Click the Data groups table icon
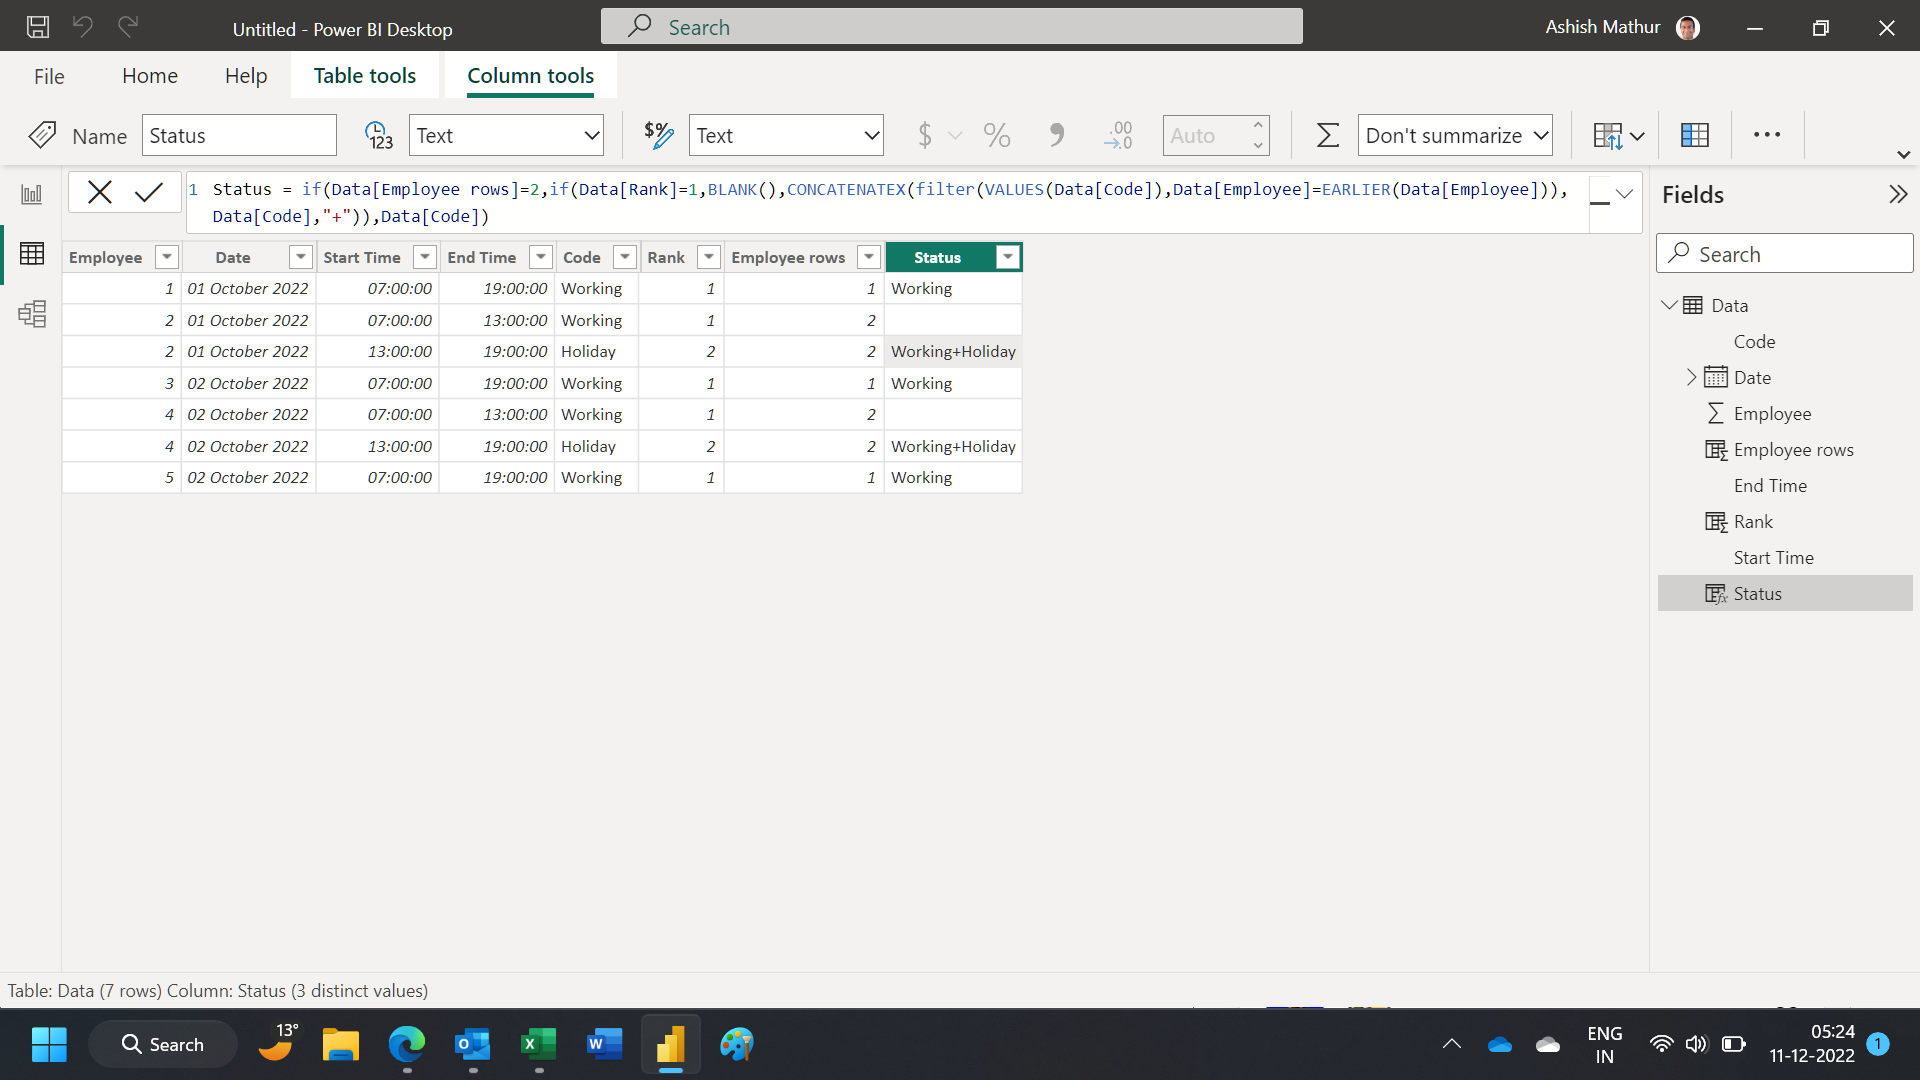 coord(1695,135)
